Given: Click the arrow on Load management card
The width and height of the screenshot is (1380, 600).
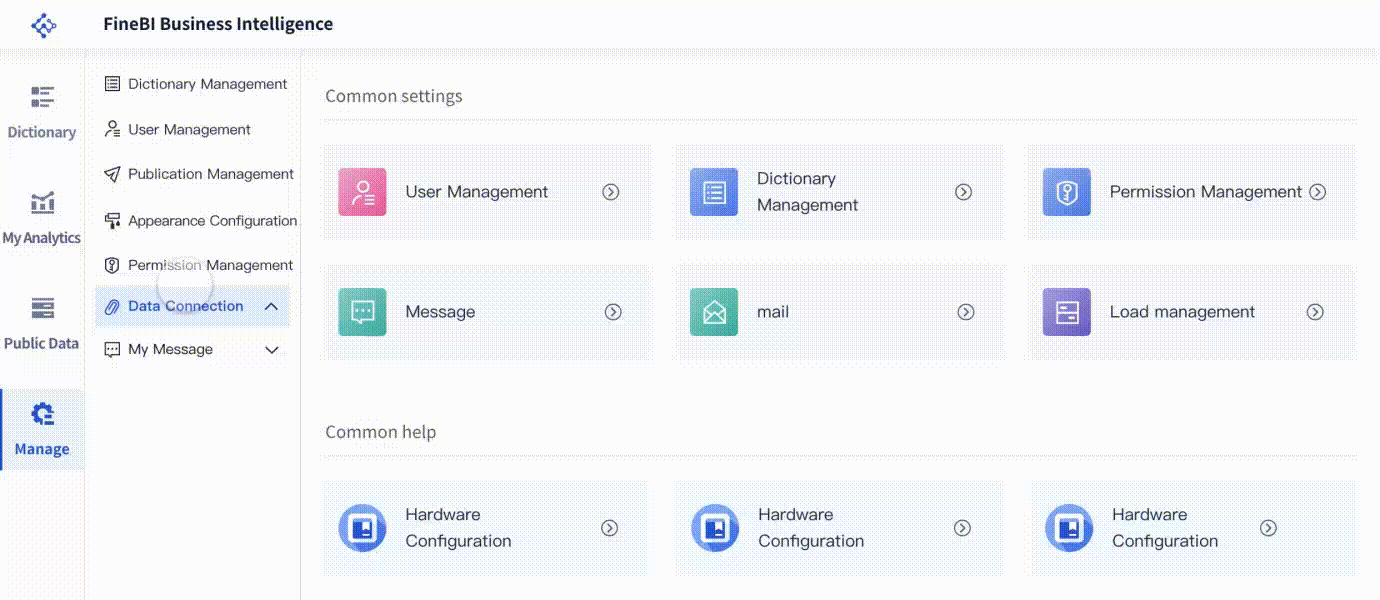Looking at the screenshot, I should click(1315, 312).
